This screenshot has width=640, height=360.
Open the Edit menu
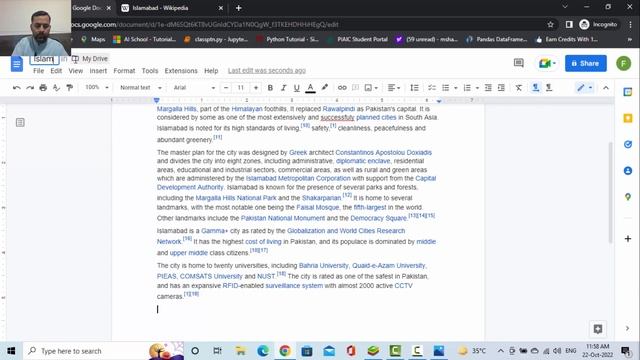tap(56, 71)
